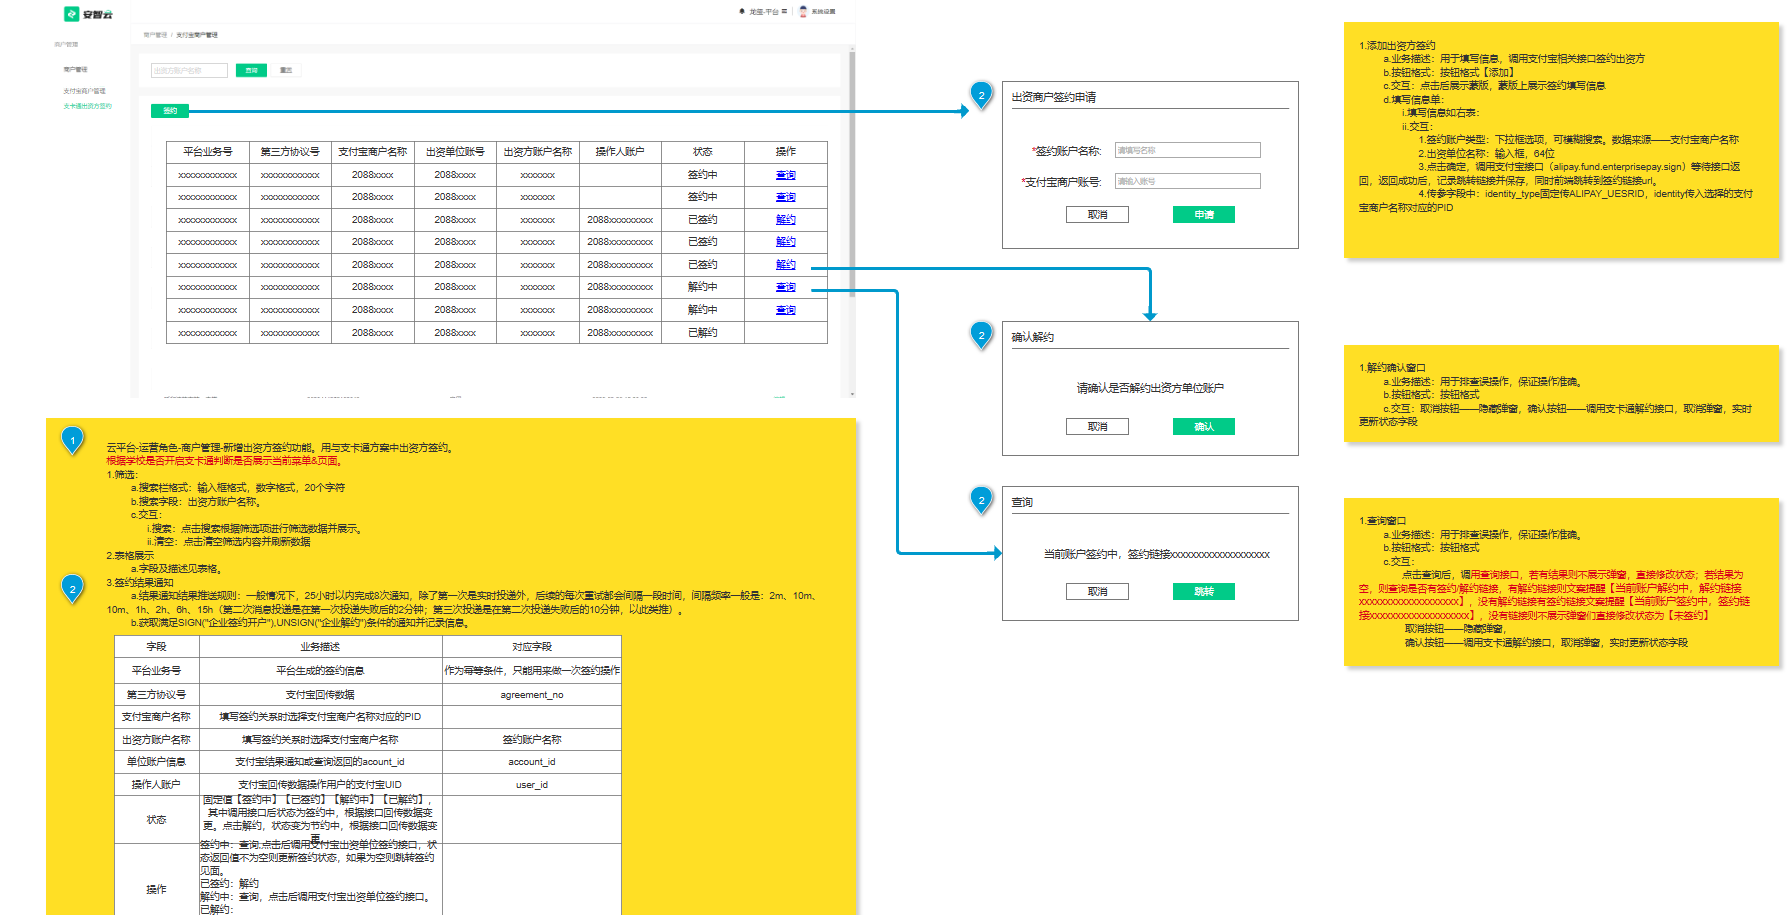Click the 签约账户名称 cell in spec table
Viewport: 1792px width, 915px height.
[532, 740]
